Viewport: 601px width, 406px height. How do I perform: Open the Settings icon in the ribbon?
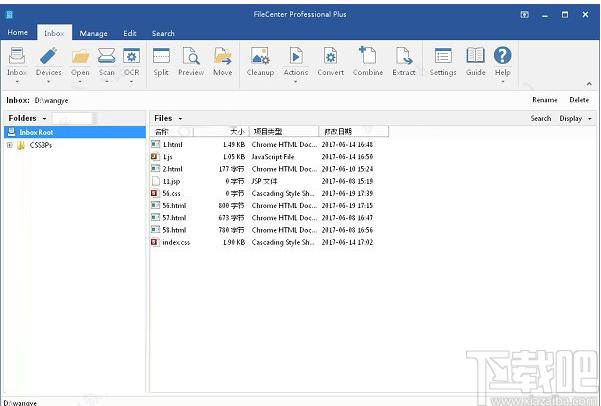[x=443, y=56]
